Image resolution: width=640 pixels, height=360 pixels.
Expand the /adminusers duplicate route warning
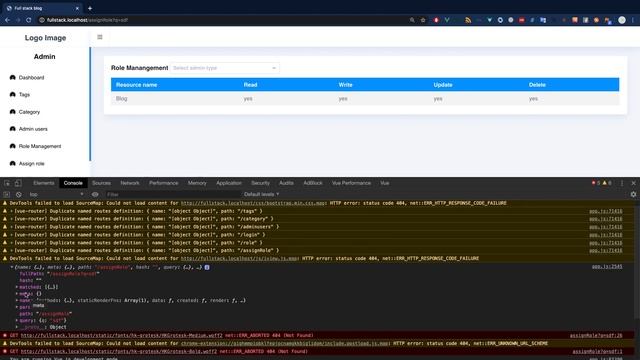11,227
